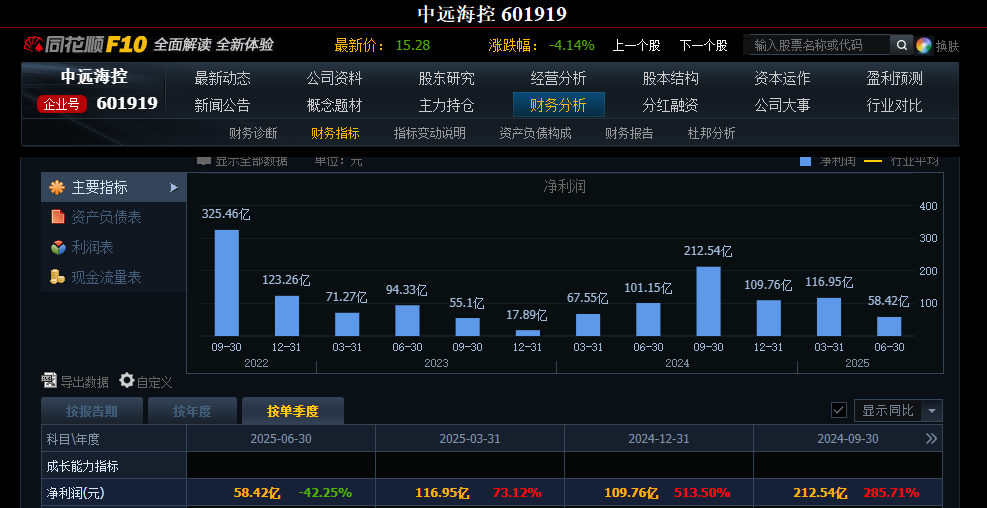The height and width of the screenshot is (508, 987).
Task: Open the 资本运作 menu
Action: [782, 79]
